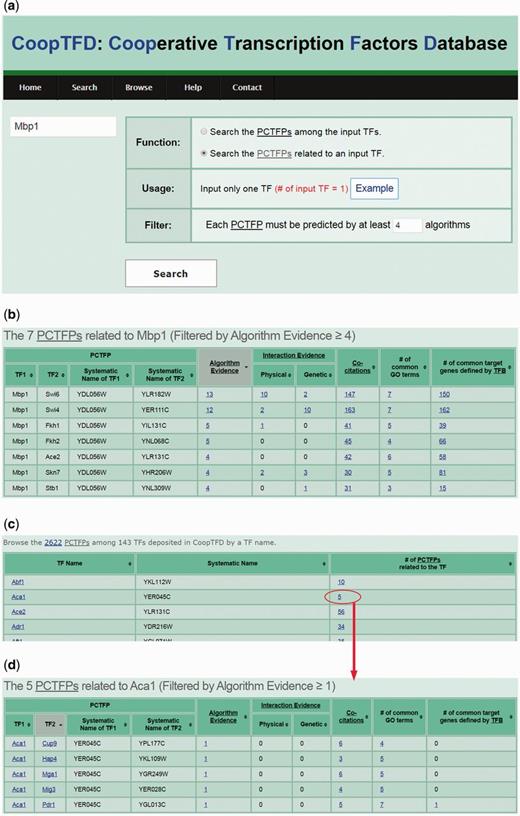This screenshot has height=816, width=520.
Task: Open the Abf1 TF link
Action: [x=18, y=582]
